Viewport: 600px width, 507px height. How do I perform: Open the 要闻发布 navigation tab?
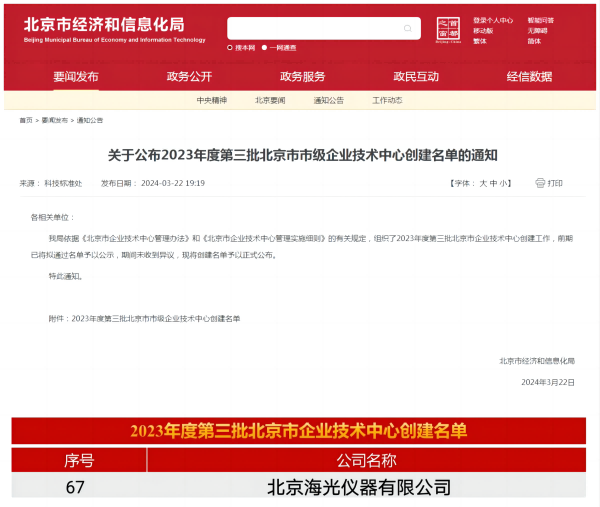point(76,77)
